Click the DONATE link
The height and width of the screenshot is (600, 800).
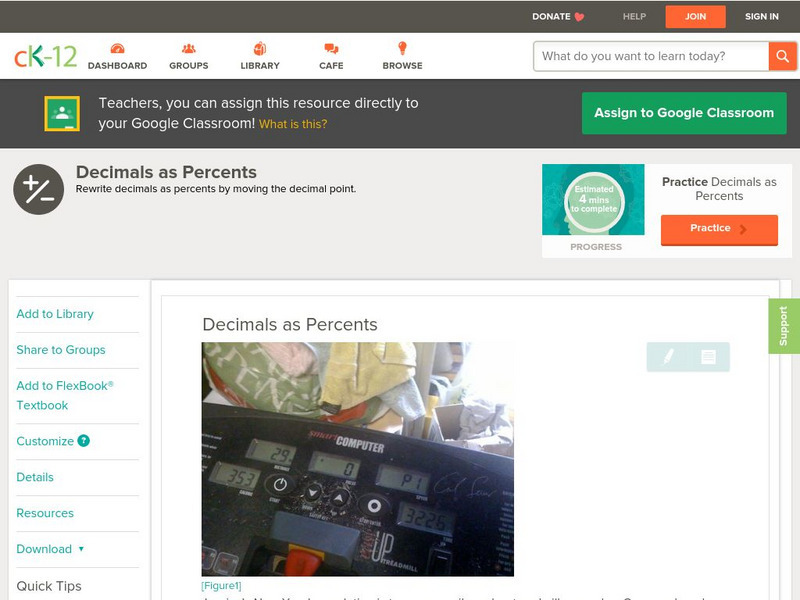pos(551,17)
